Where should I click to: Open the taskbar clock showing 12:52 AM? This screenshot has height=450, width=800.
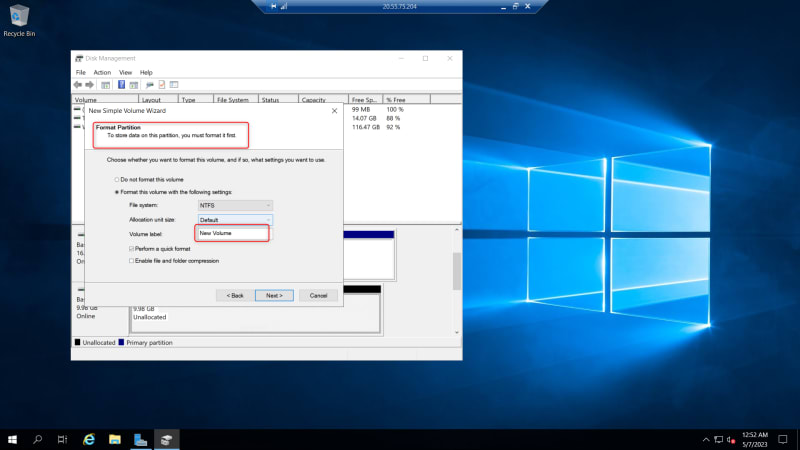click(x=755, y=439)
